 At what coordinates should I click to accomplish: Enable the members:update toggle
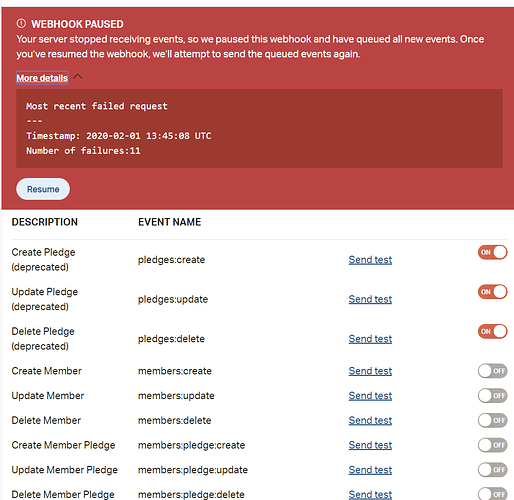492,396
